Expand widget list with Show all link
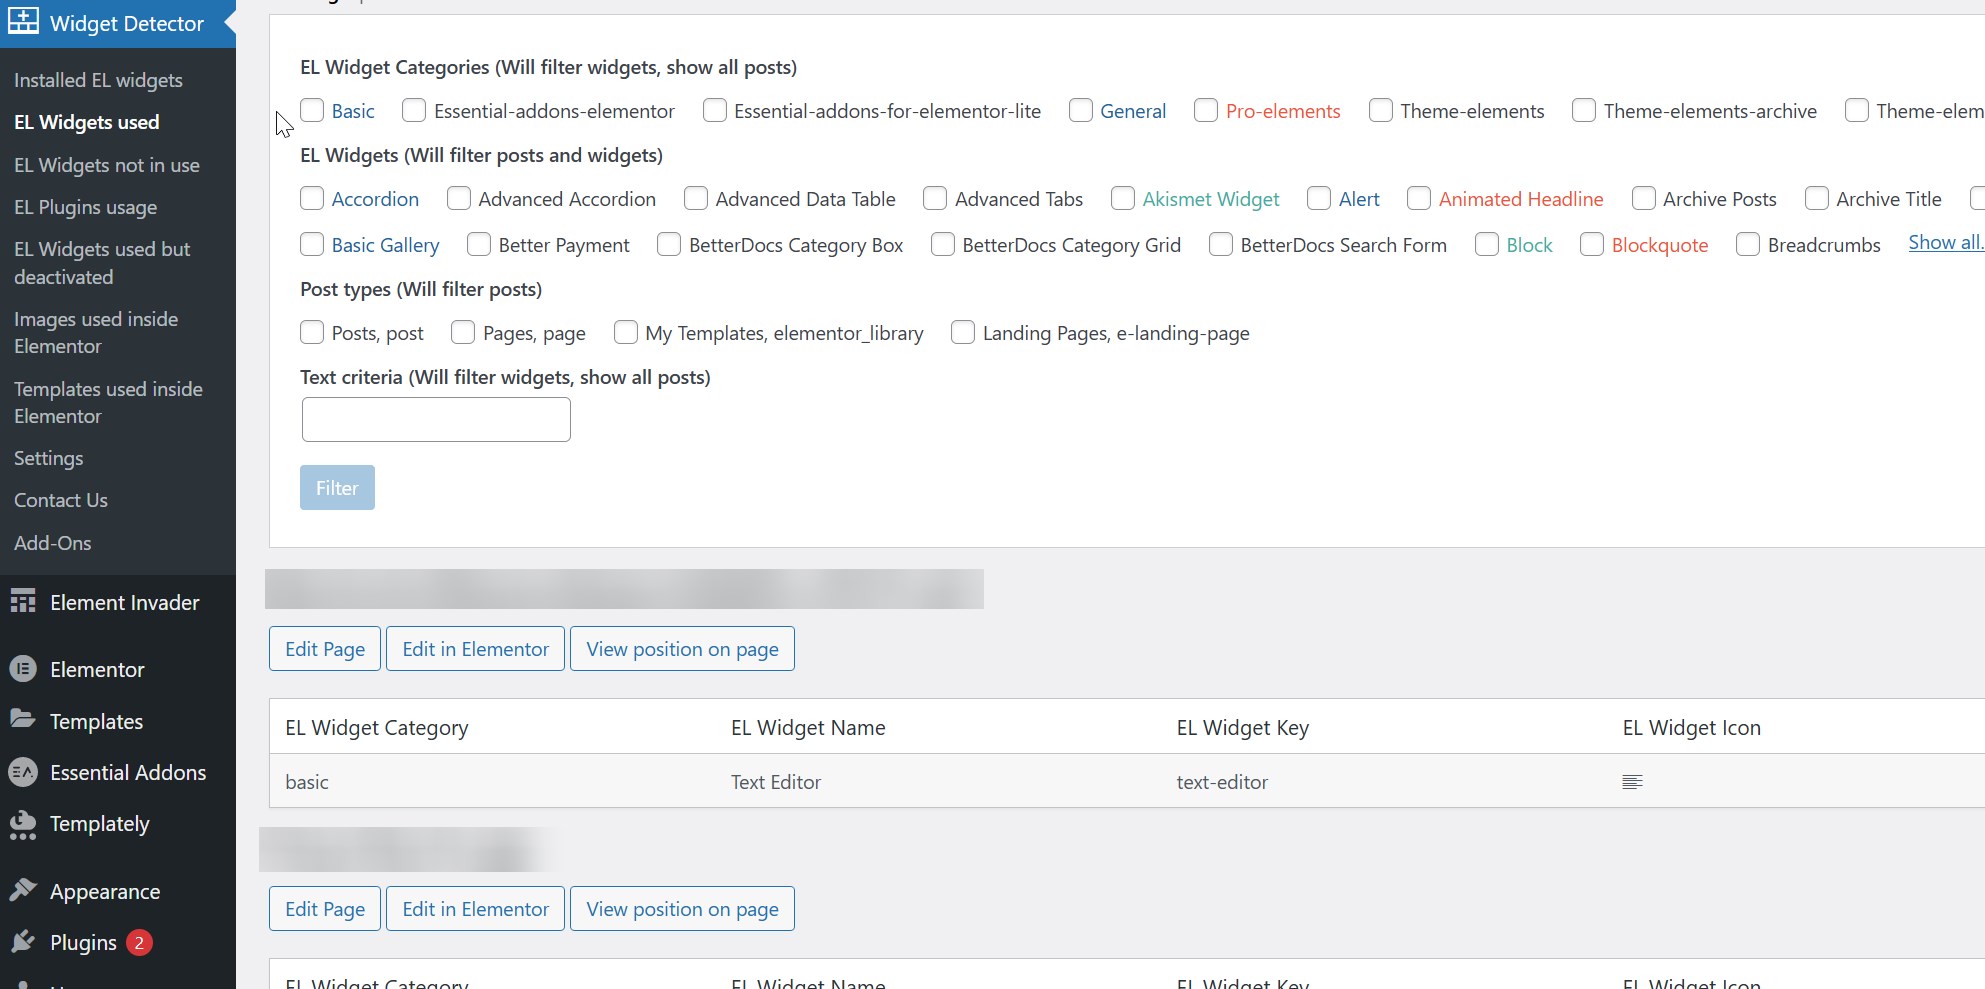1985x989 pixels. (x=1944, y=243)
